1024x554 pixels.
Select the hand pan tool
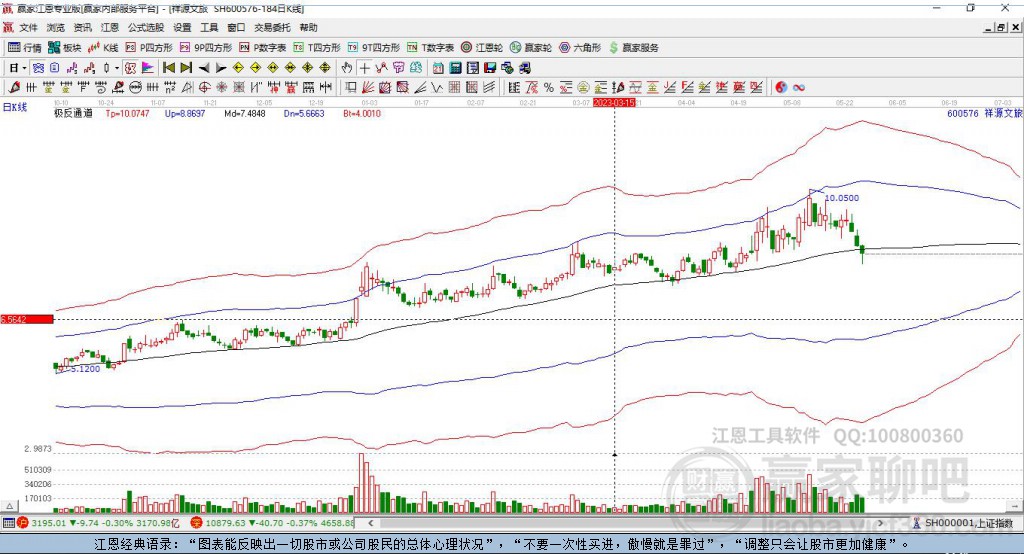[347, 68]
